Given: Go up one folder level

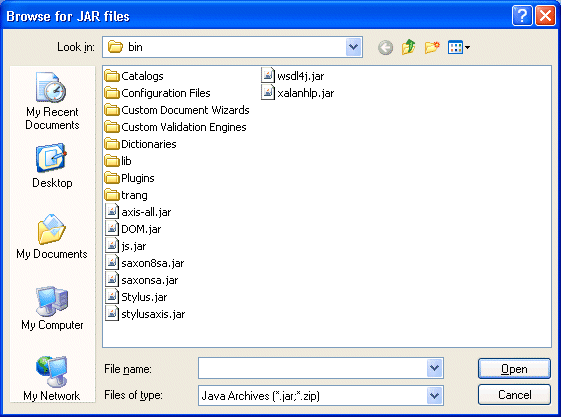Looking at the screenshot, I should 408,47.
